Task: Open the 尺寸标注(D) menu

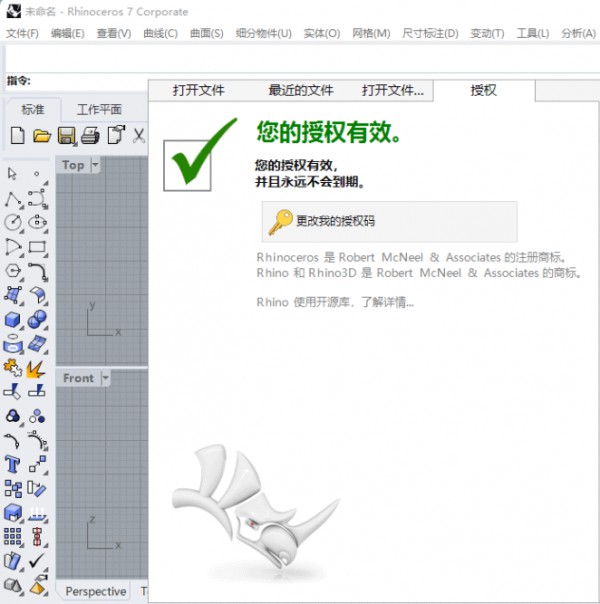Action: (430, 34)
